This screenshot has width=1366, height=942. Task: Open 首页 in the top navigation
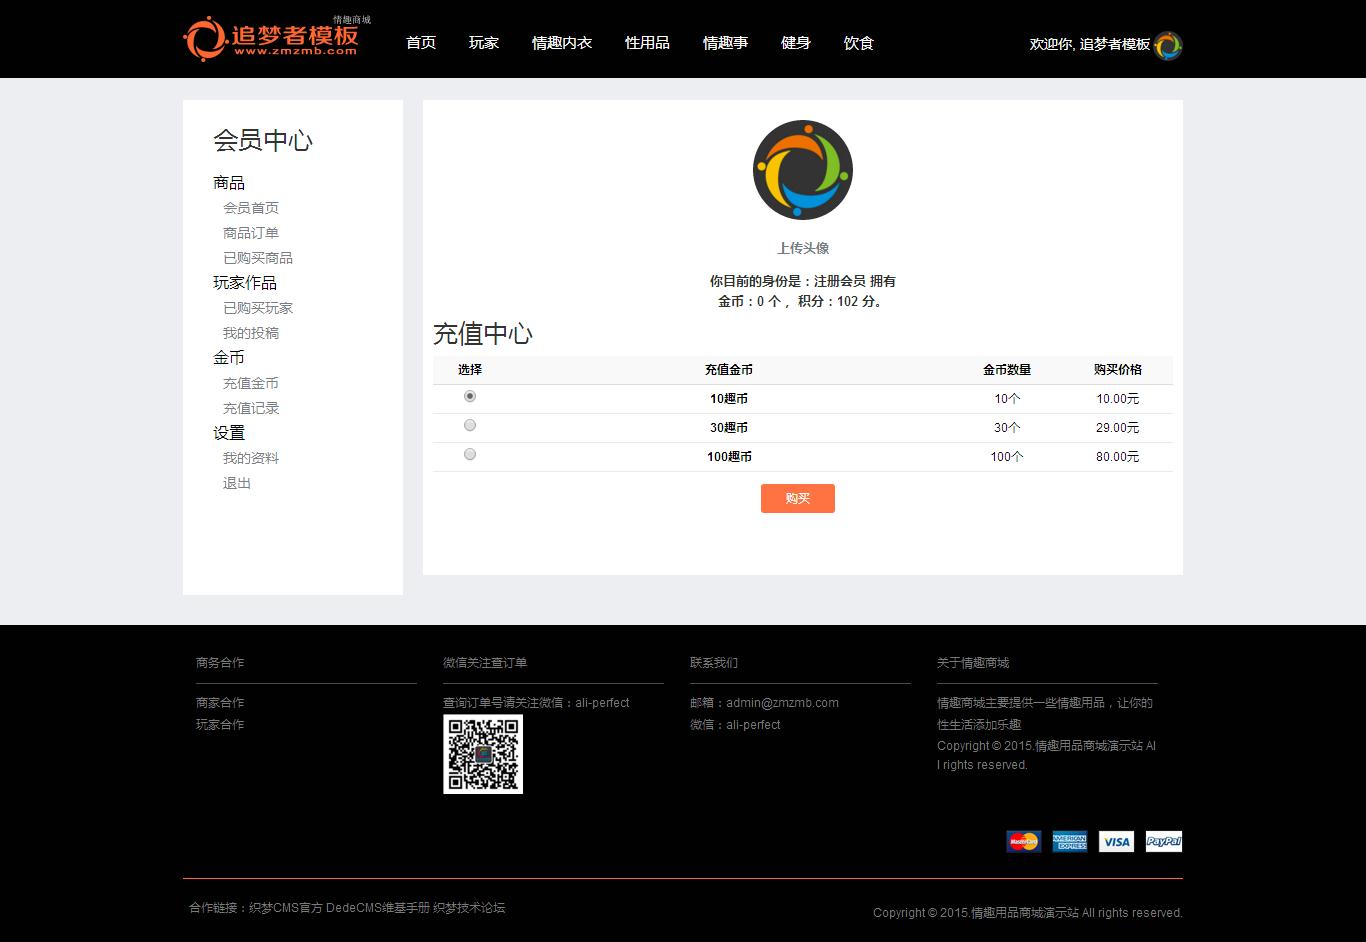(421, 43)
